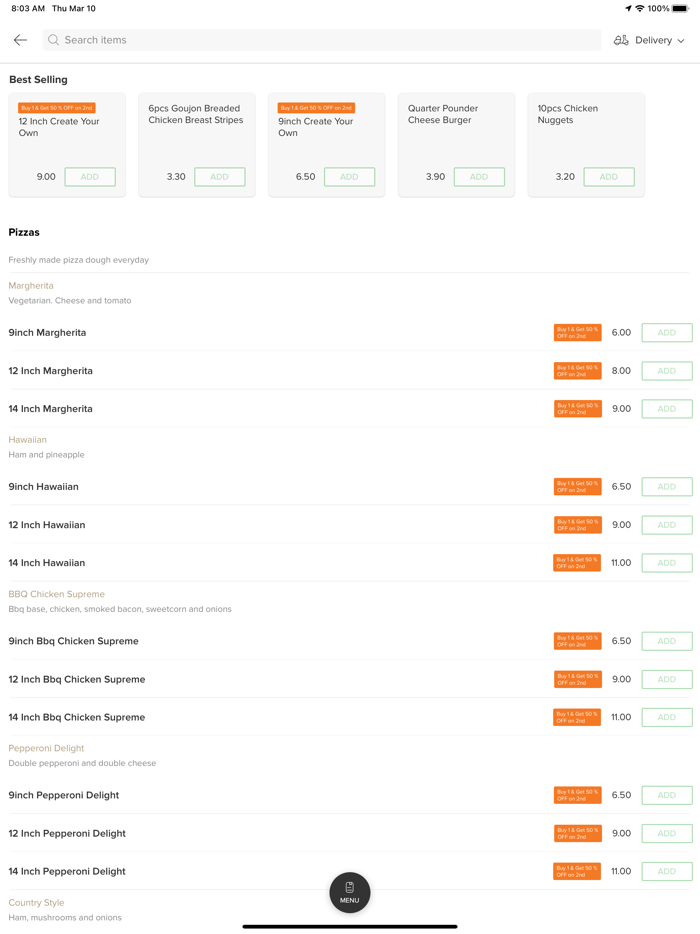Viewport: 700px width, 934px height.
Task: Add 12 Inch Create Your Own from Best Selling
Action: tap(90, 177)
